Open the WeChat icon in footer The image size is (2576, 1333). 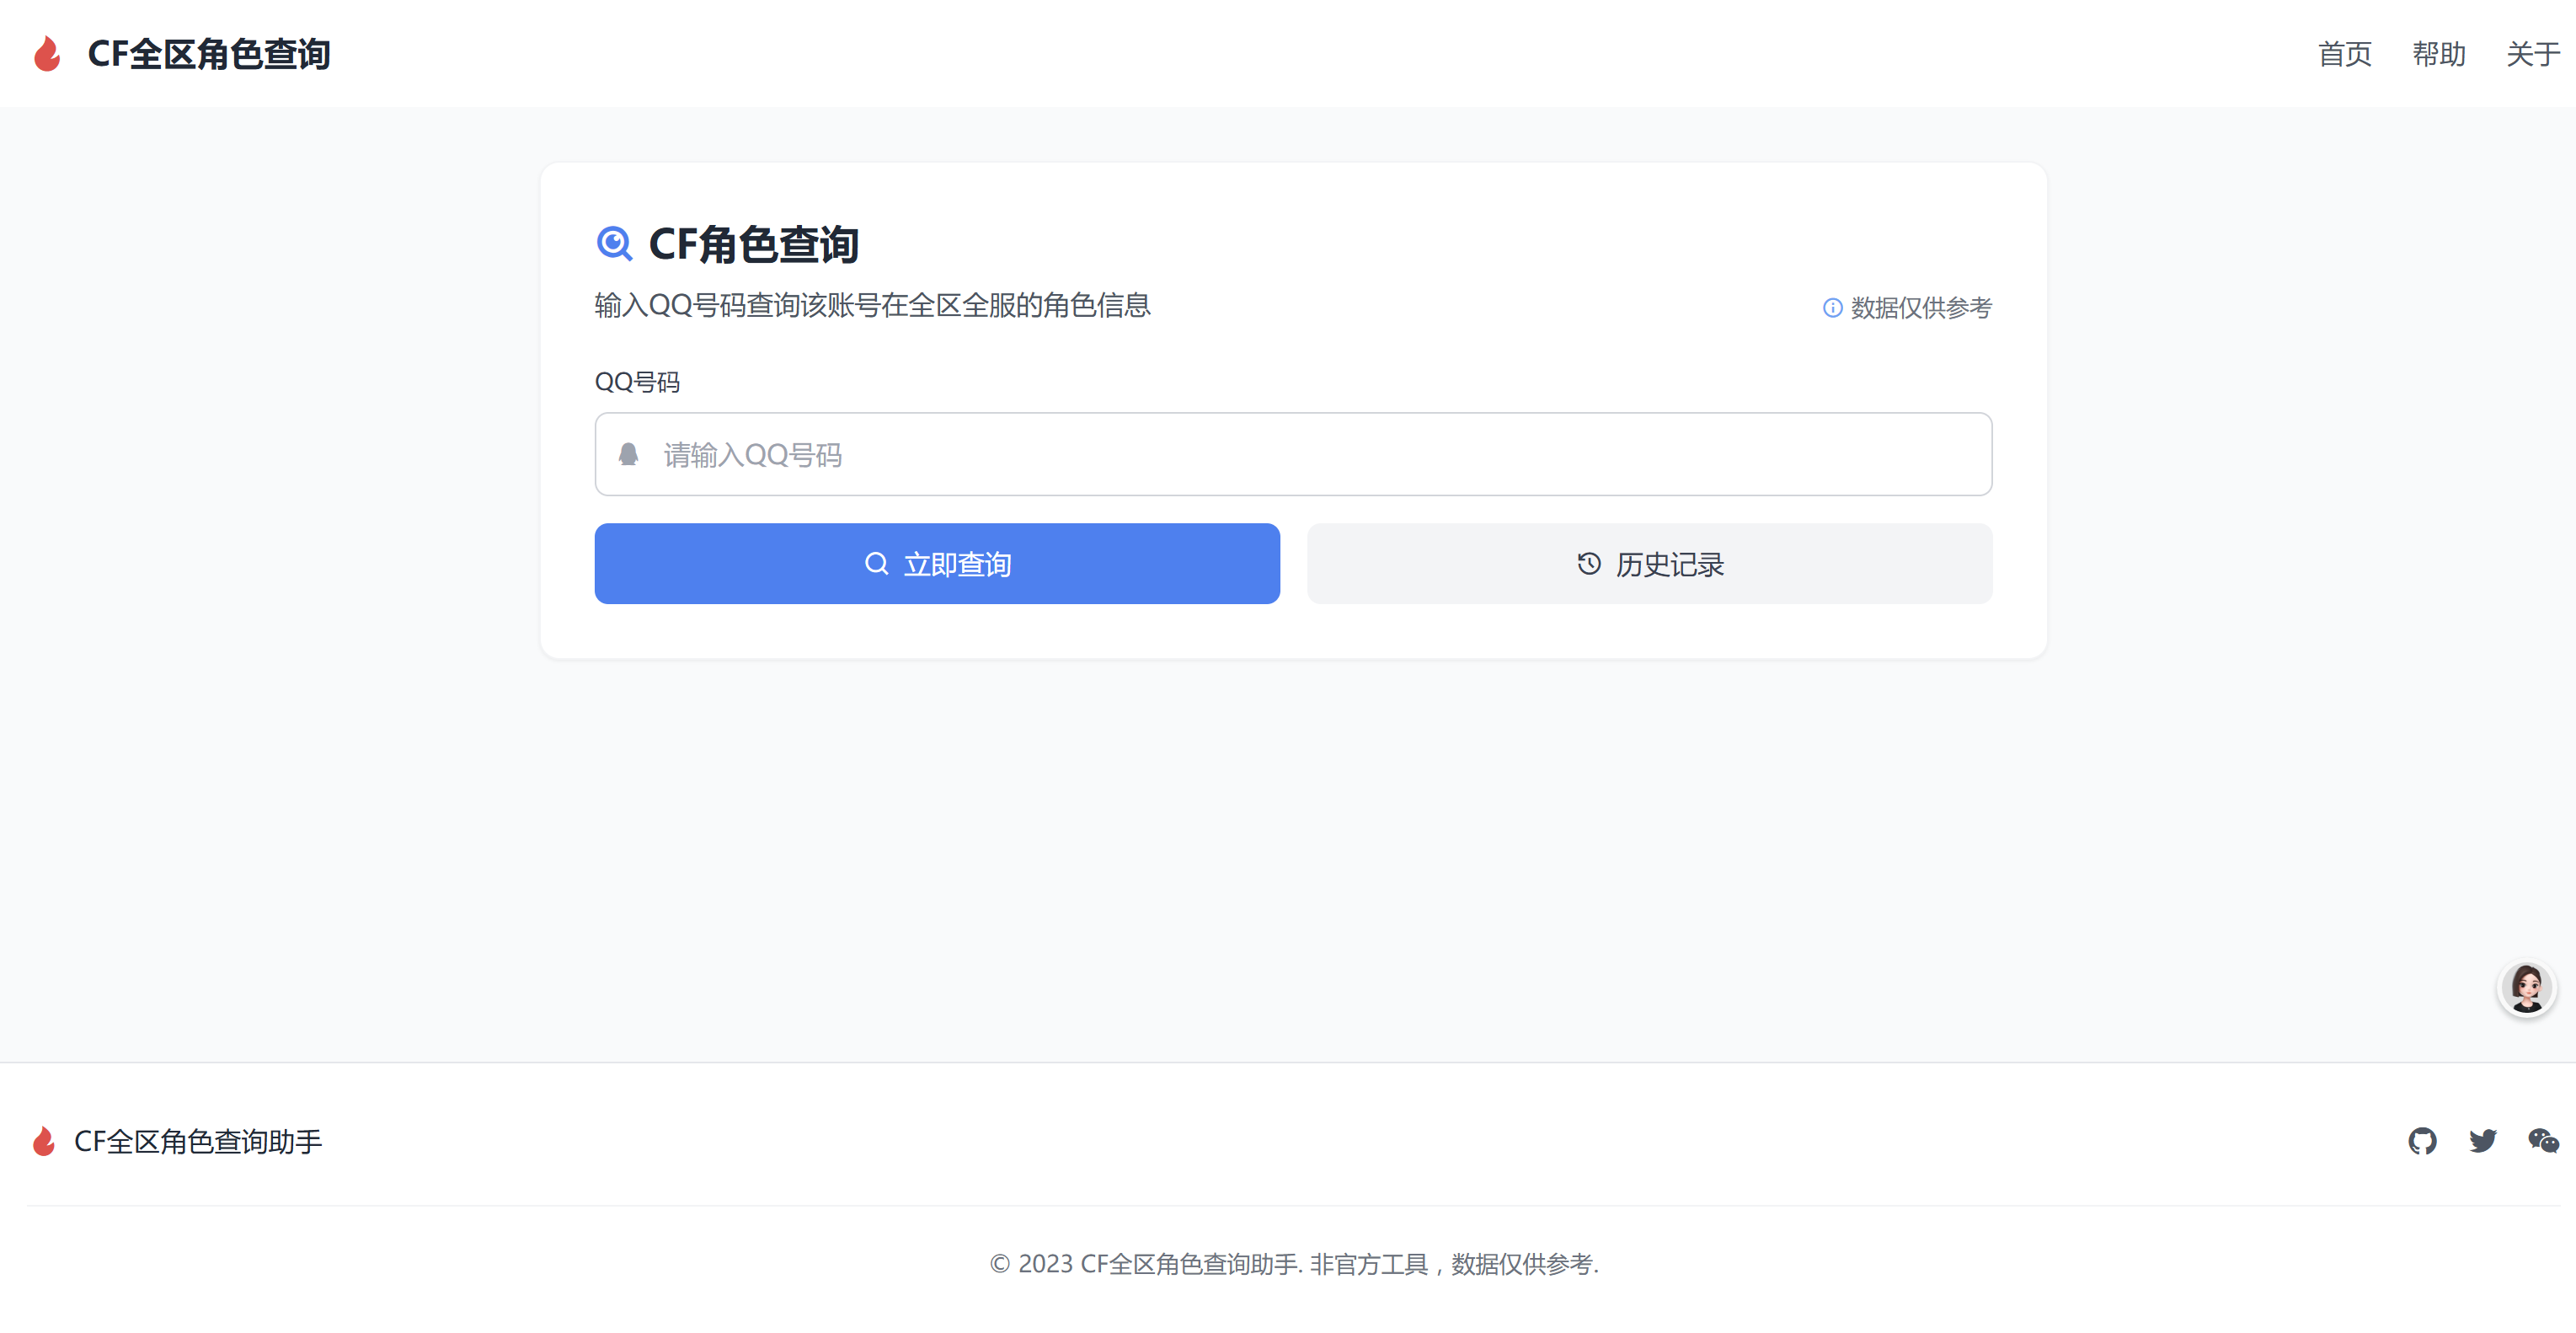point(2543,1141)
